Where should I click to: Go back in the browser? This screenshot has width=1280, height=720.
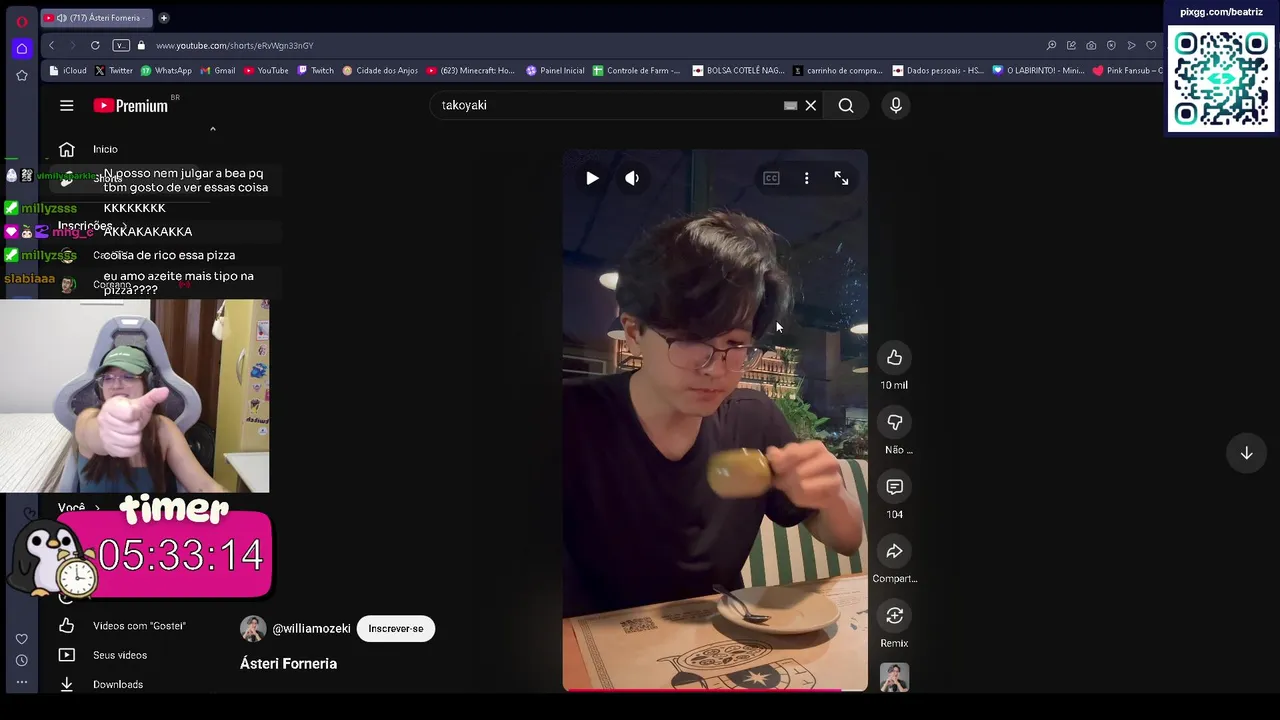pos(52,45)
